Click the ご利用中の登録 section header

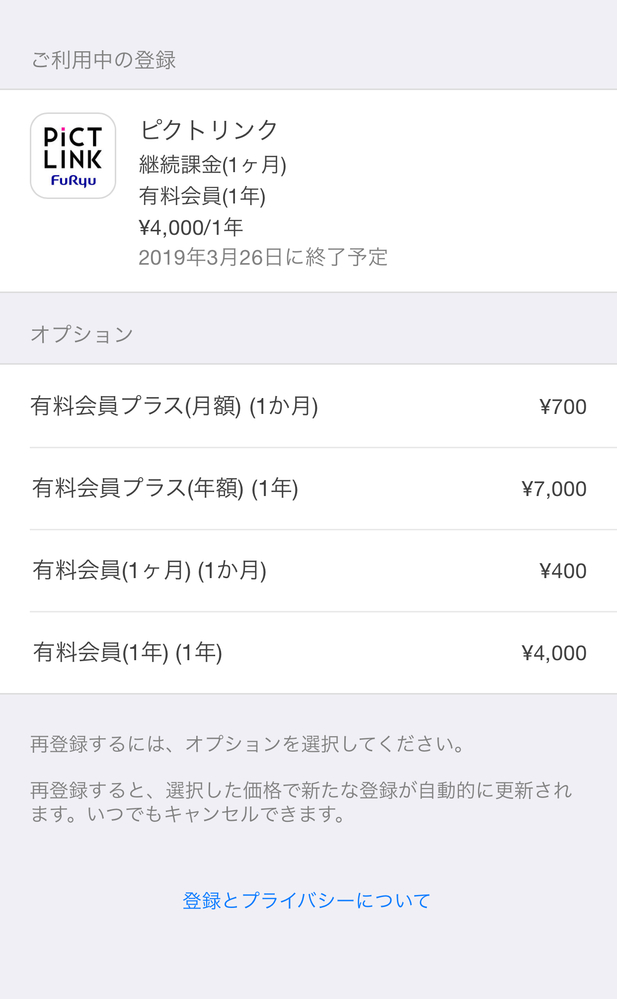tap(103, 60)
